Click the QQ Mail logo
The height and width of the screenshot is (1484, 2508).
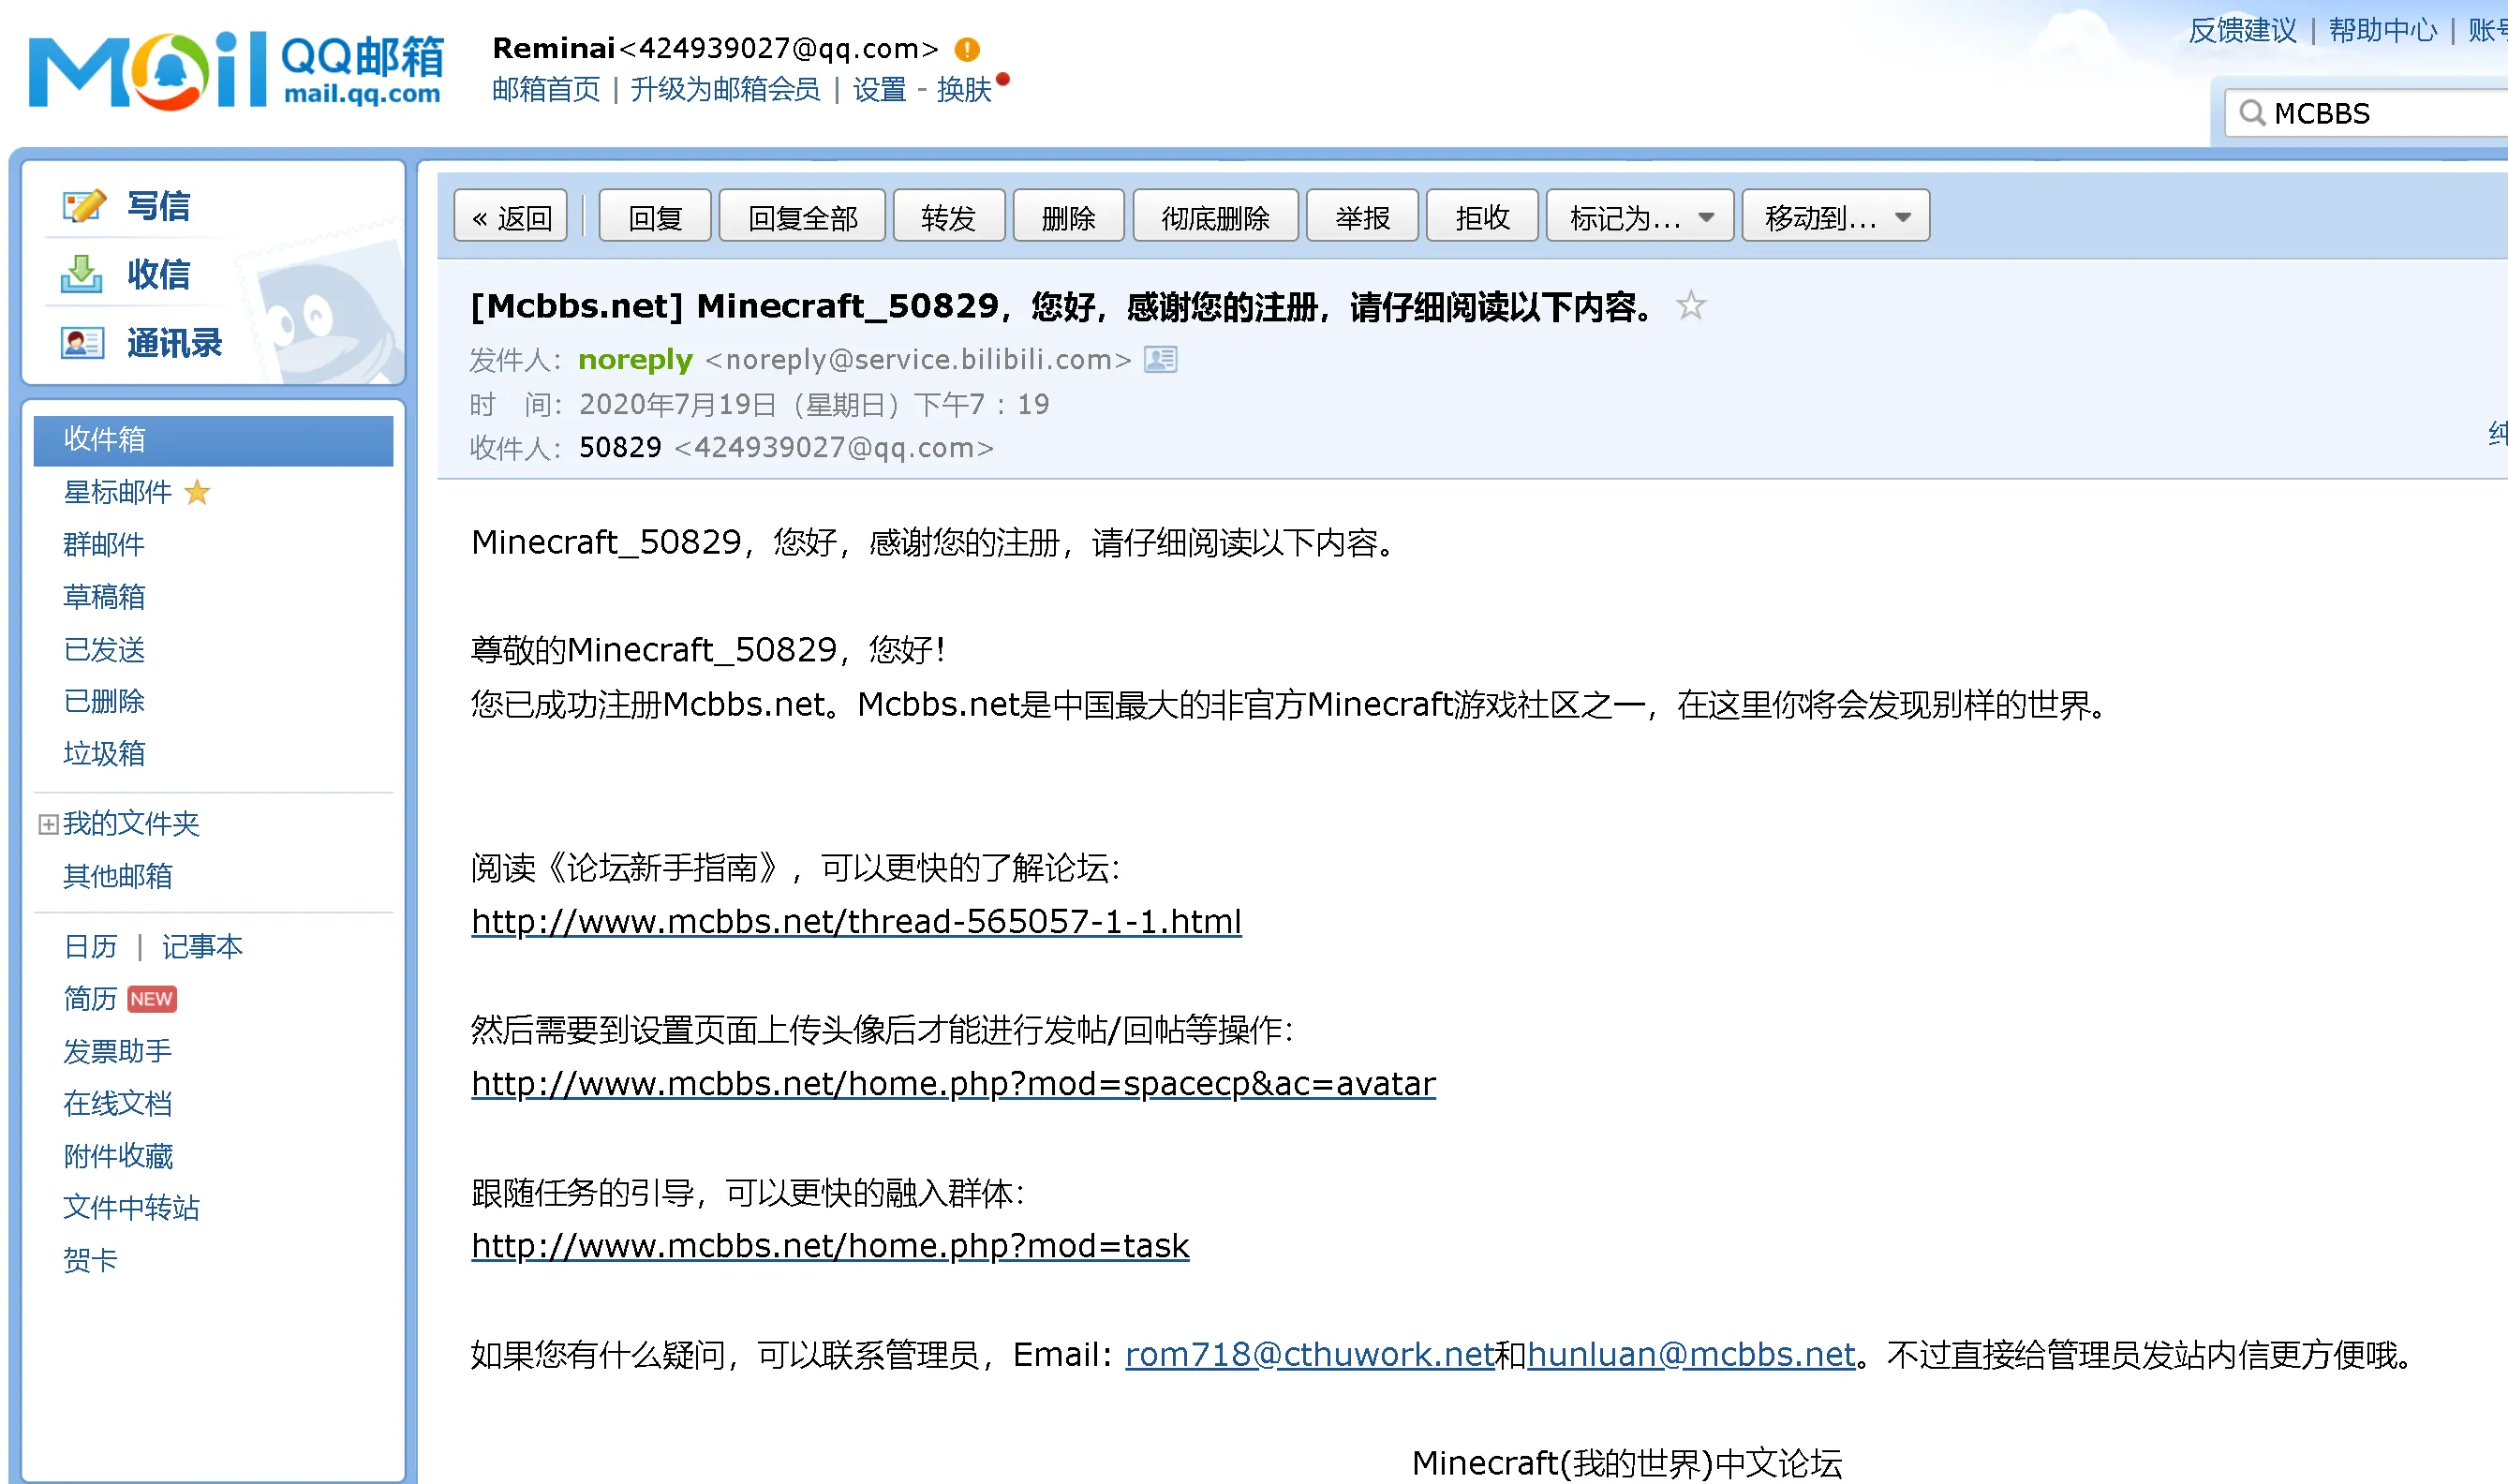click(x=236, y=70)
